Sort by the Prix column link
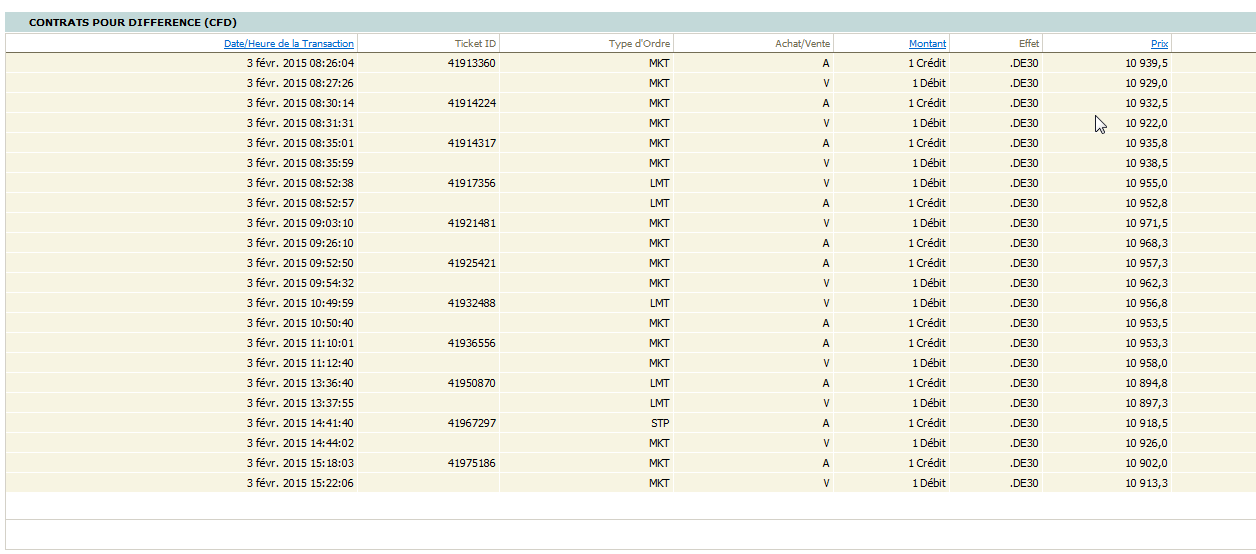Viewport: 1256px width, 554px height. tap(1159, 43)
